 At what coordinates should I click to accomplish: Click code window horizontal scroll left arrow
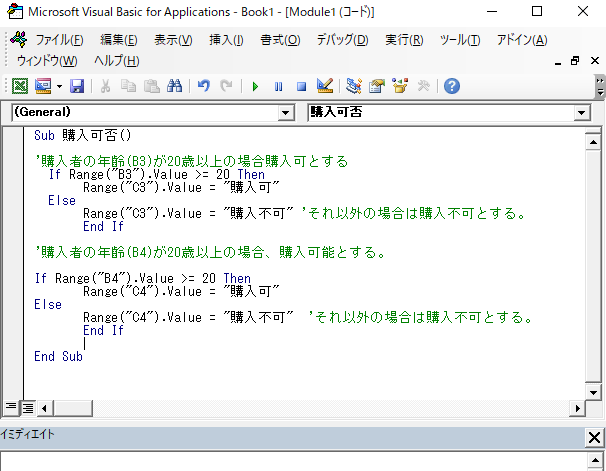point(44,408)
